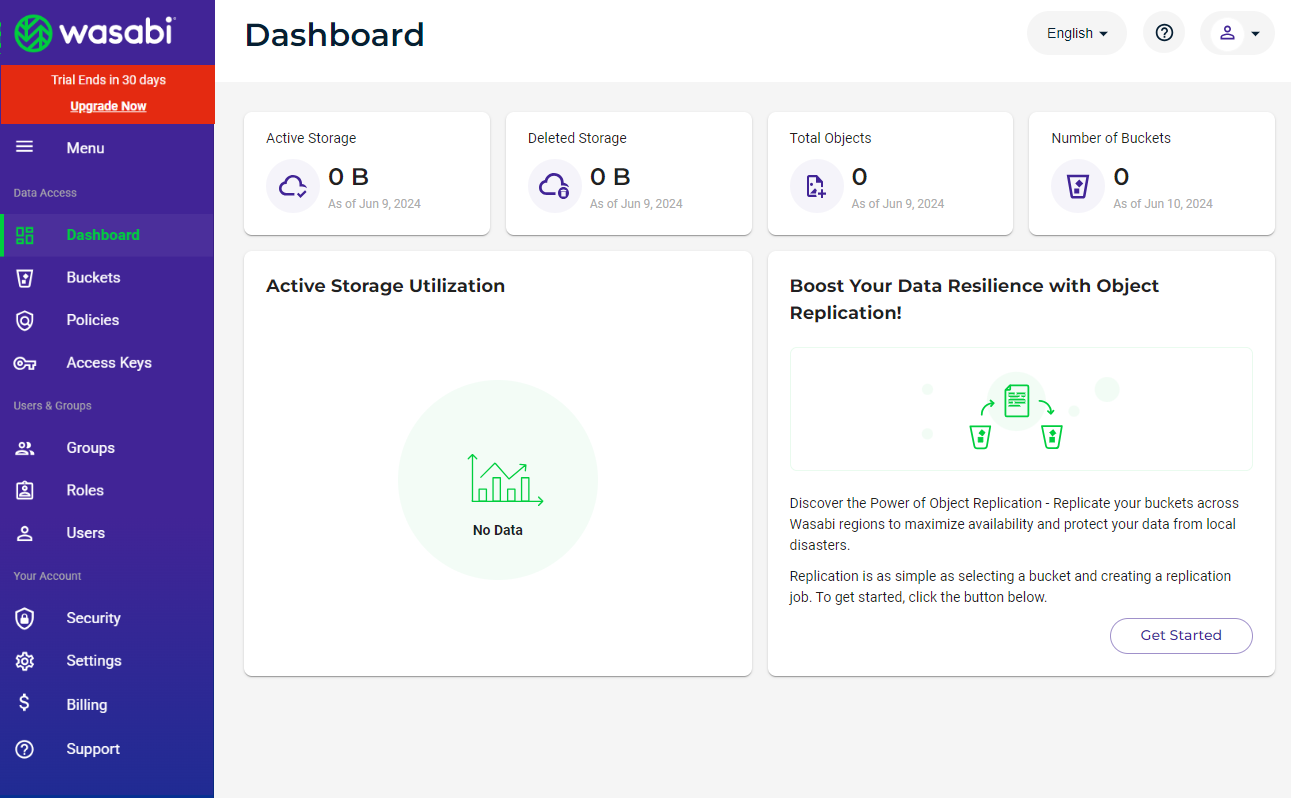Open help via the top-right question mark icon
1291x798 pixels.
[x=1164, y=33]
